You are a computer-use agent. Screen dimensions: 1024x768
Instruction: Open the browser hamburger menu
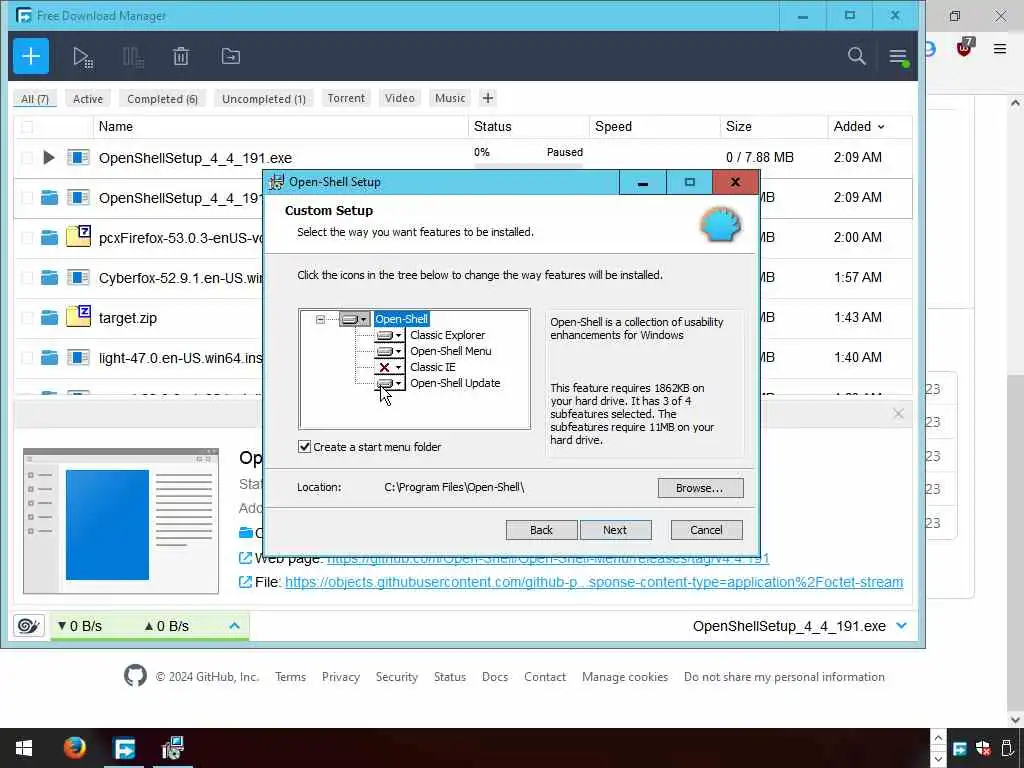999,48
